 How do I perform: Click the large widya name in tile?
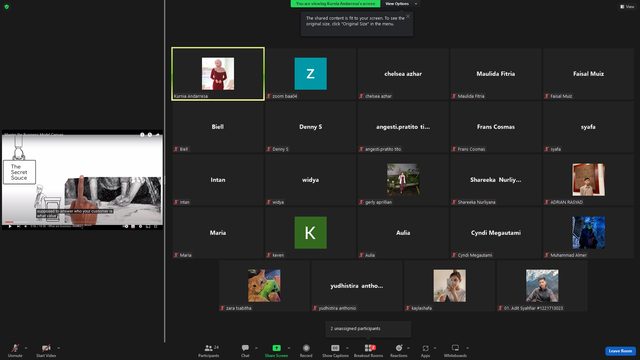pyautogui.click(x=311, y=180)
